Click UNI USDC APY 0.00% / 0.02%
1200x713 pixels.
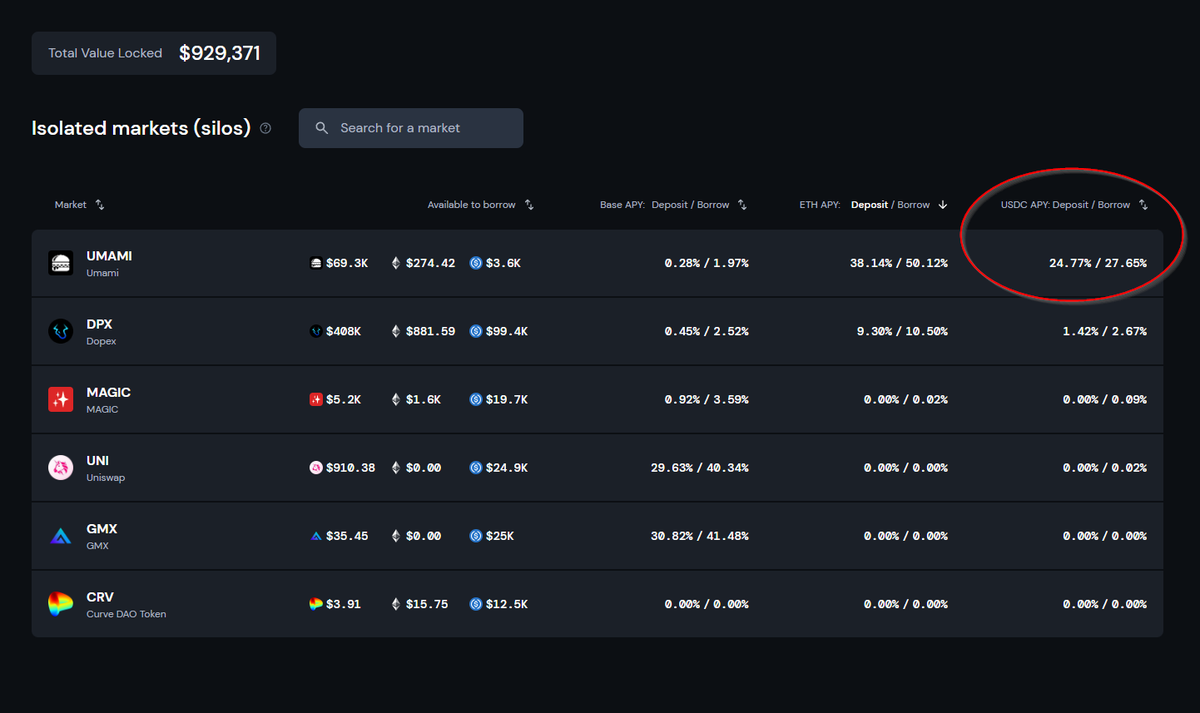(1105, 467)
